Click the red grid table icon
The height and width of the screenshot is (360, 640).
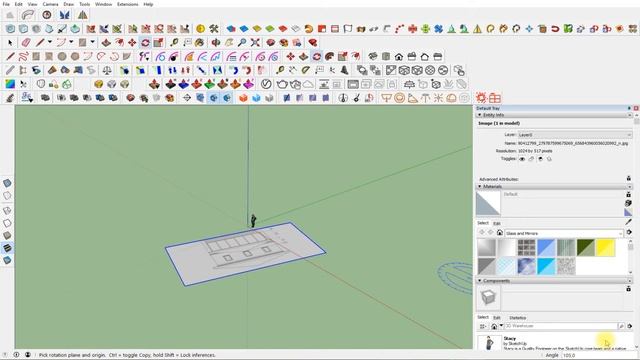click(495, 98)
